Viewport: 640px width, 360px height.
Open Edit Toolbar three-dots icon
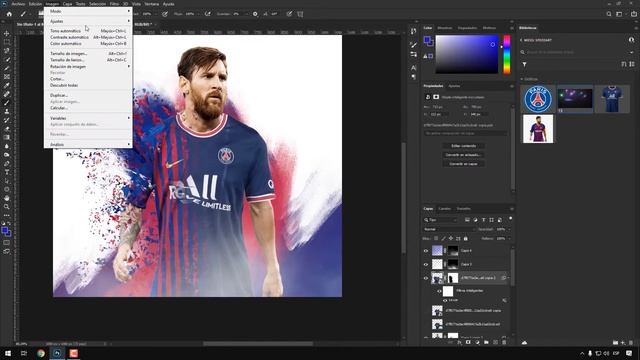point(7,215)
